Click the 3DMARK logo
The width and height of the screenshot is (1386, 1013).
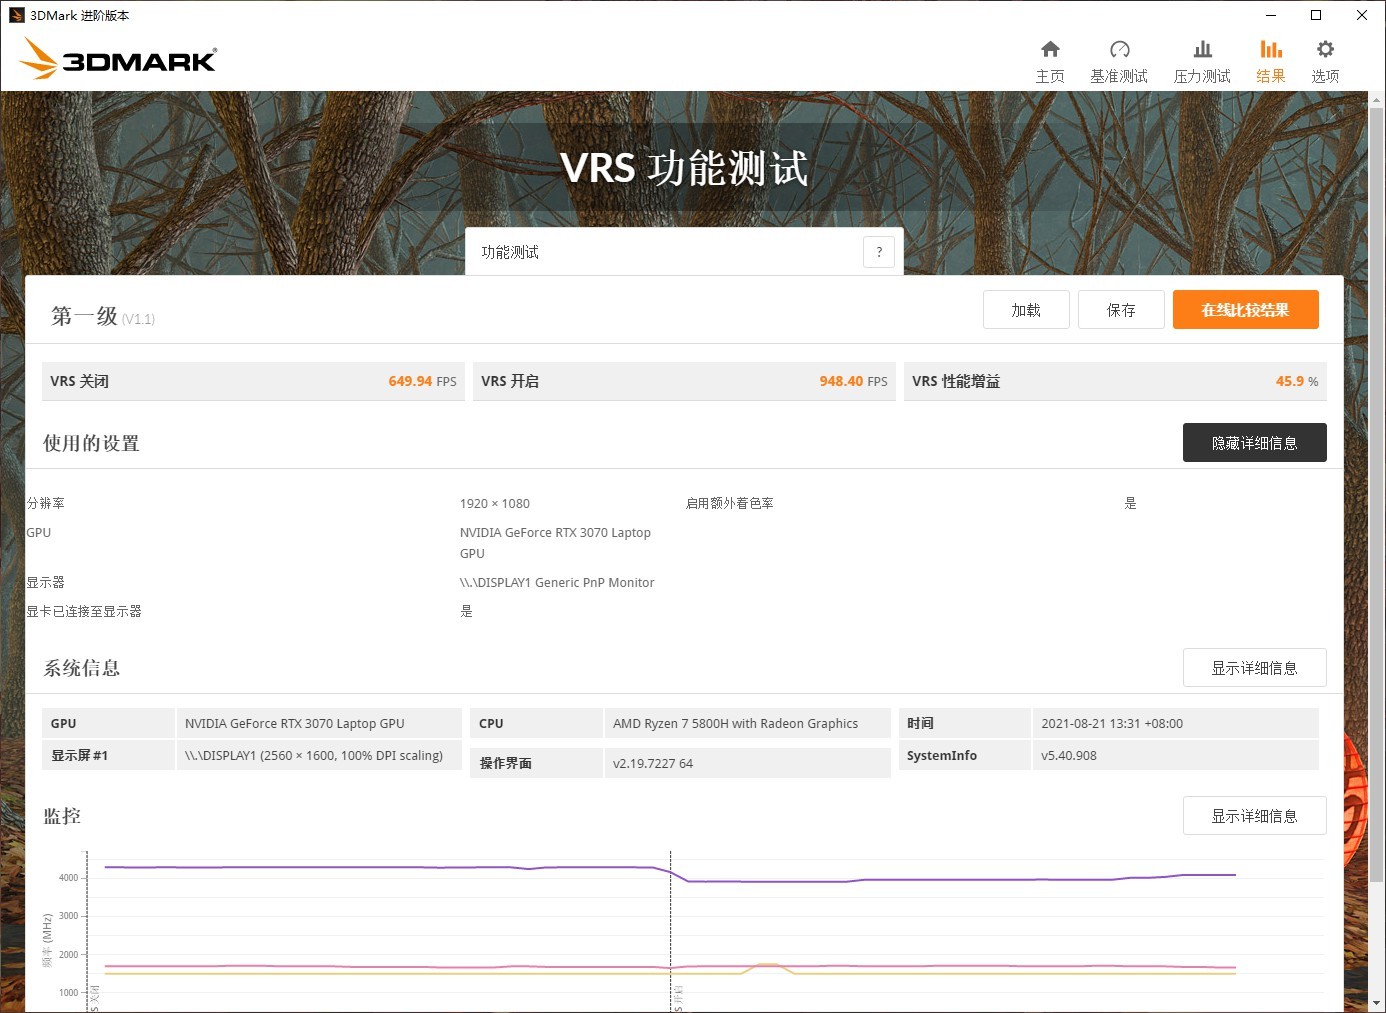[x=118, y=59]
